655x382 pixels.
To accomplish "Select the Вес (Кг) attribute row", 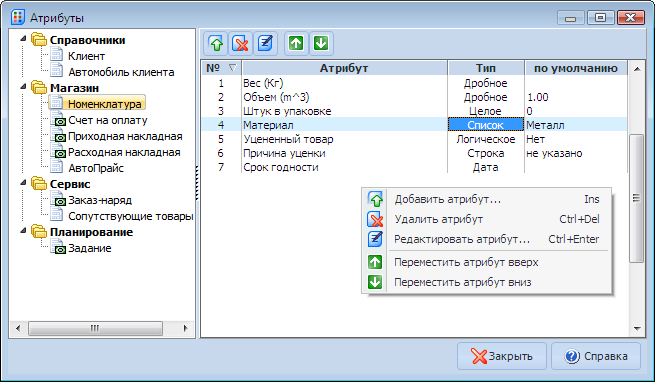I will [414, 83].
